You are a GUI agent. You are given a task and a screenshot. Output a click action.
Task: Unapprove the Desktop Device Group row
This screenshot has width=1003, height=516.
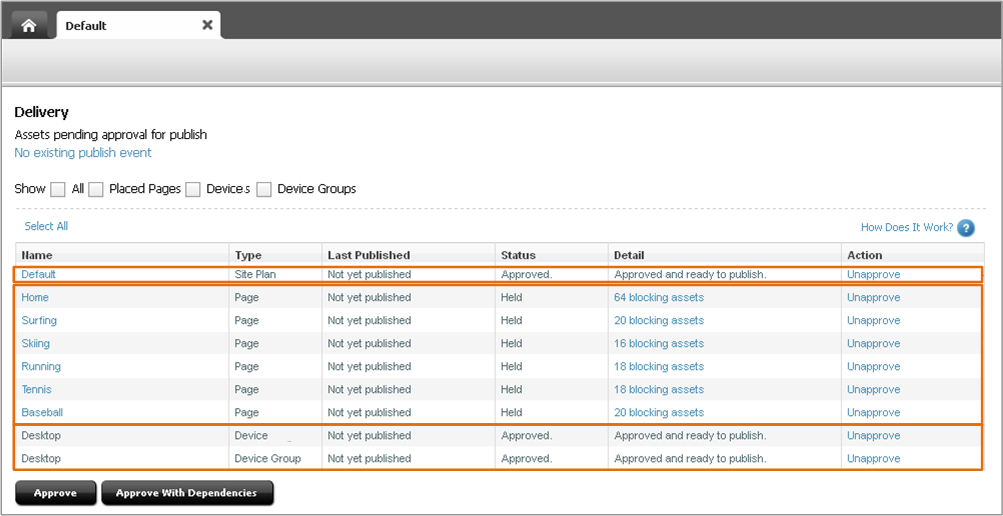pyautogui.click(x=874, y=458)
